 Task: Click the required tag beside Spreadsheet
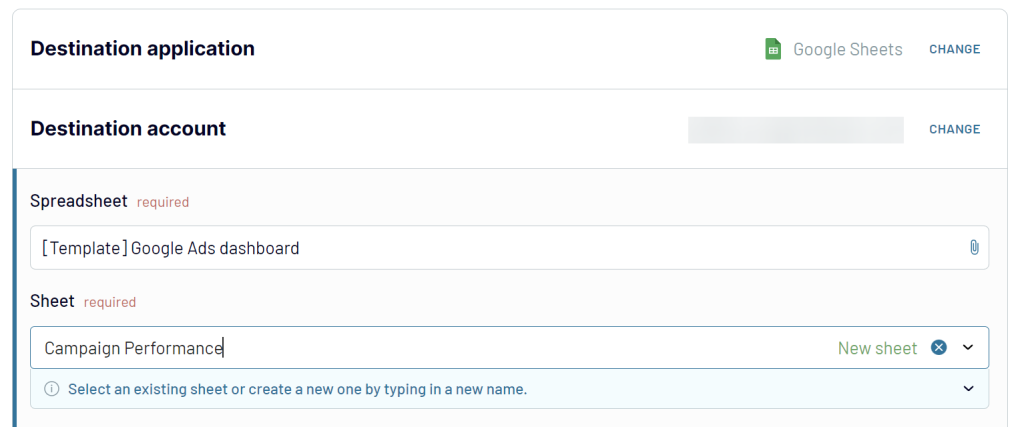click(x=163, y=202)
